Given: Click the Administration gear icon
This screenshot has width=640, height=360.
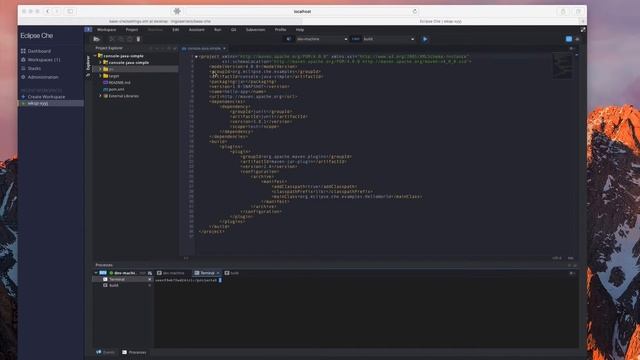Looking at the screenshot, I should click(x=23, y=77).
